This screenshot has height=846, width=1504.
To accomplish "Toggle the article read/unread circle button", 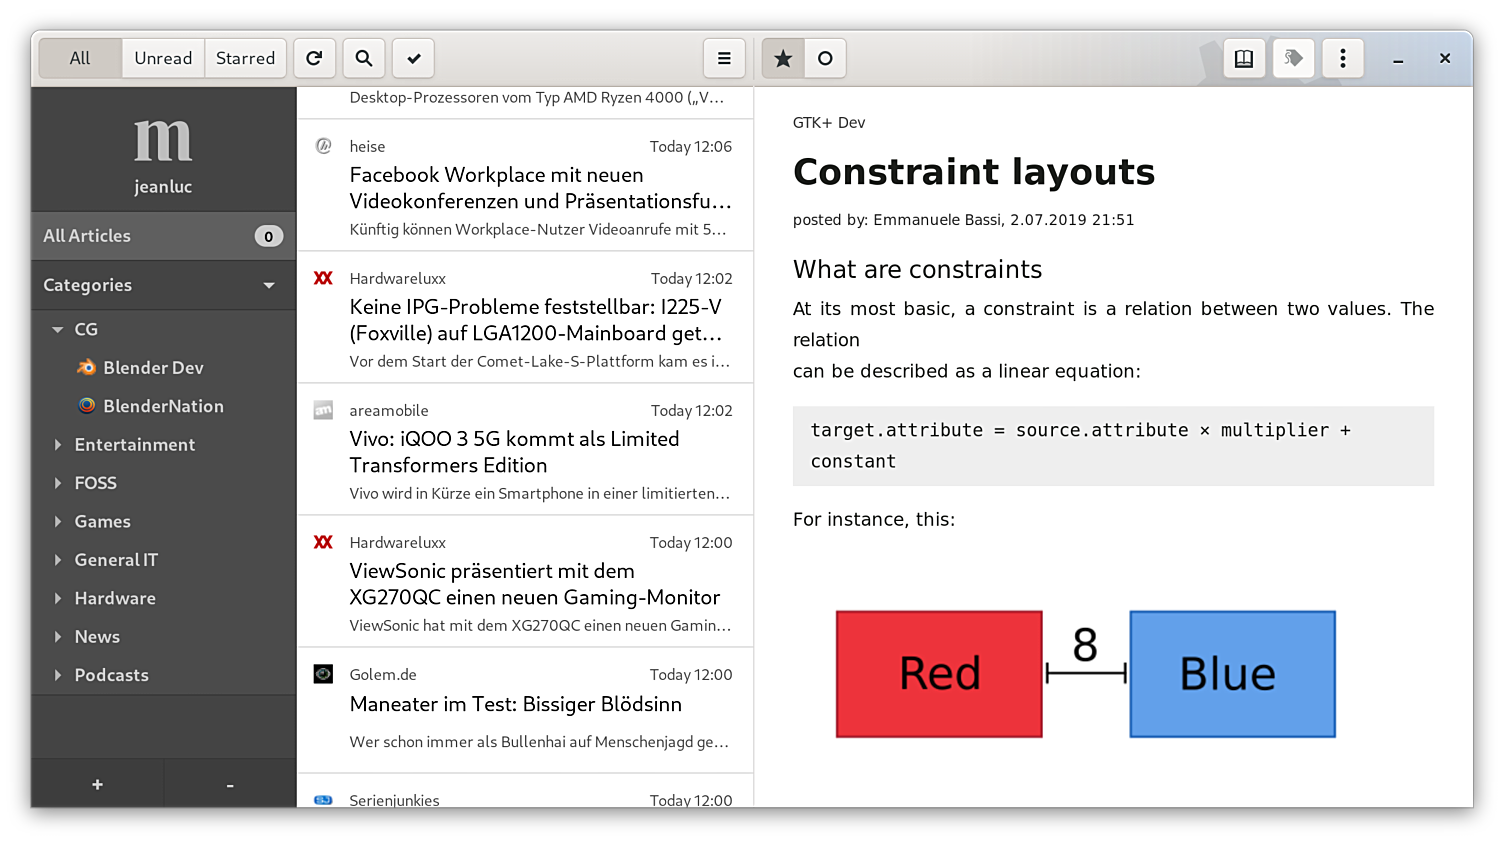I will coord(825,58).
